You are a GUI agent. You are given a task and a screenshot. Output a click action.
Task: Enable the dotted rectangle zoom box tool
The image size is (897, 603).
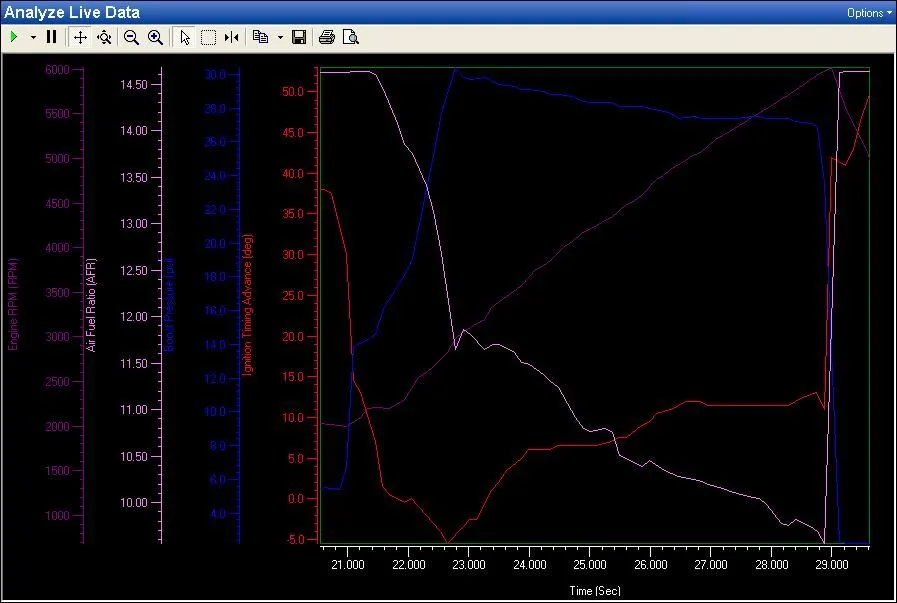tap(208, 37)
